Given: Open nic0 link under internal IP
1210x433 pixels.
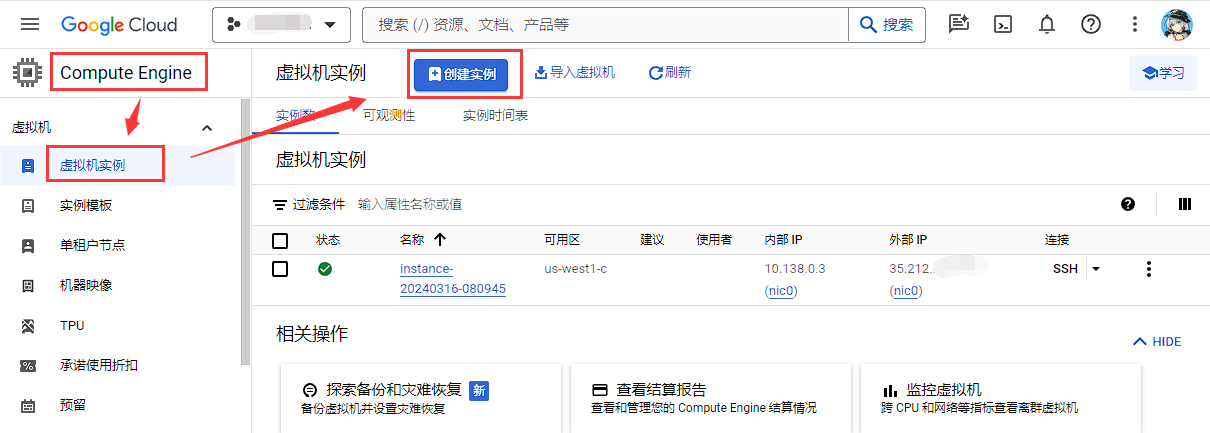Looking at the screenshot, I should (x=781, y=291).
